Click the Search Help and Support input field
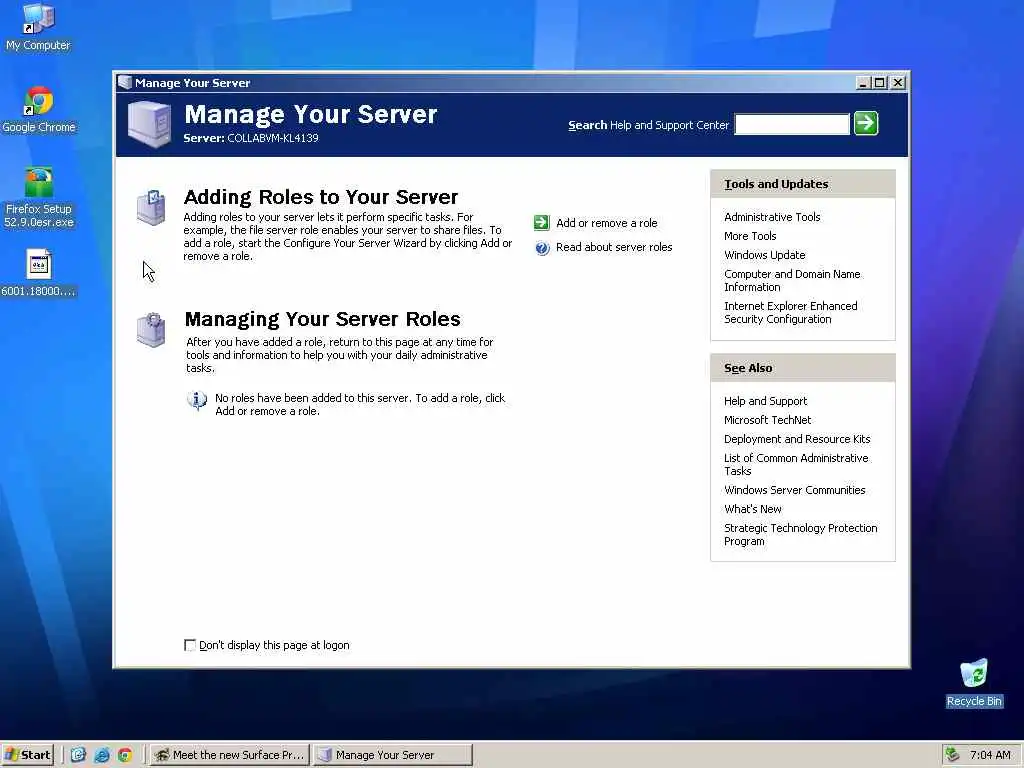Image resolution: width=1024 pixels, height=768 pixels. click(x=792, y=124)
